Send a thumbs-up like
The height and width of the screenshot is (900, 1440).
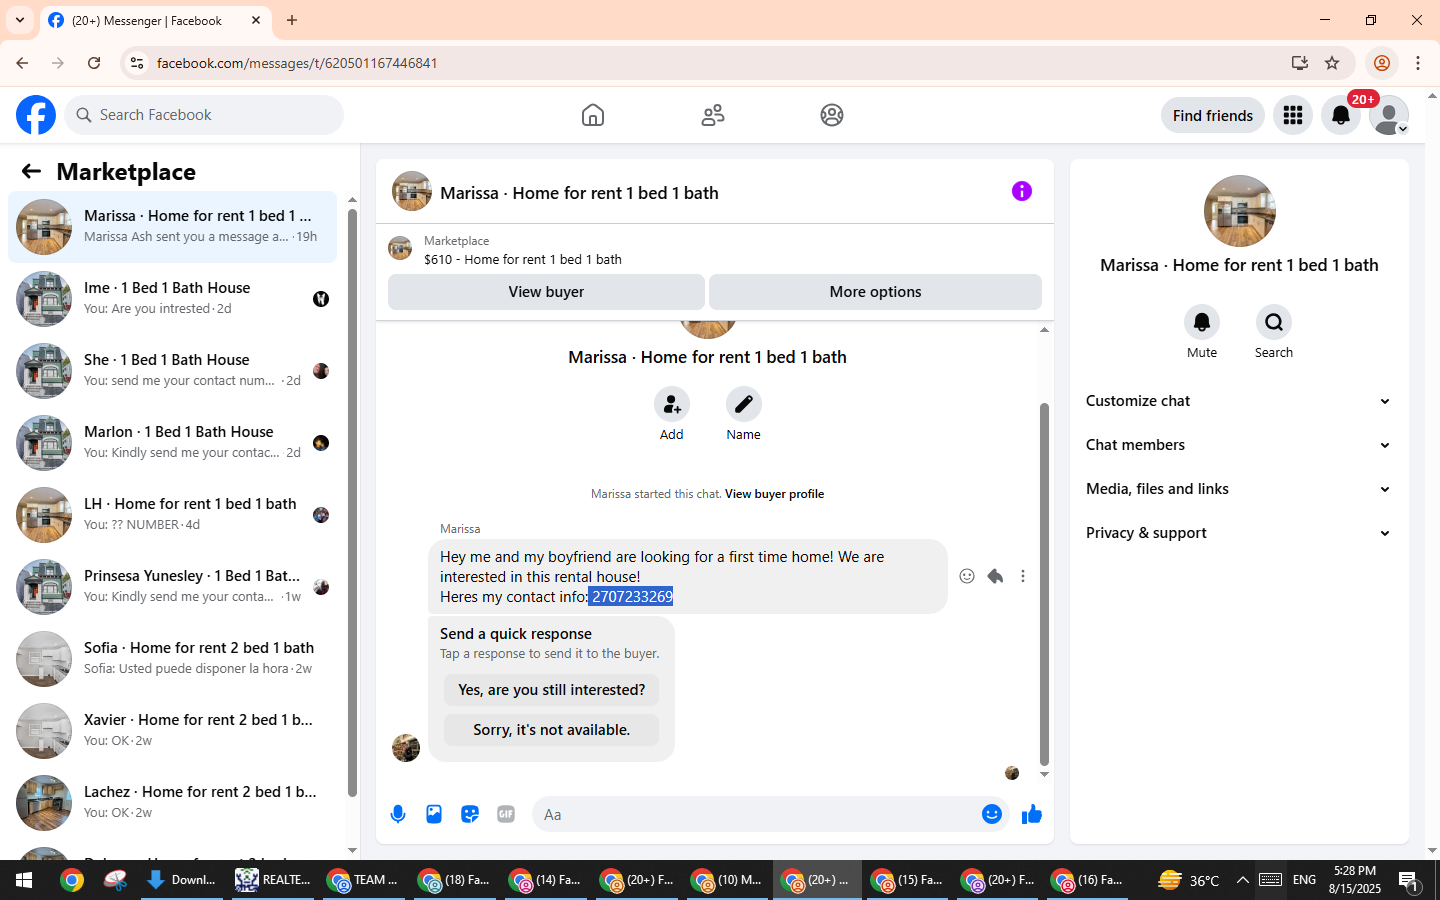(x=1032, y=814)
